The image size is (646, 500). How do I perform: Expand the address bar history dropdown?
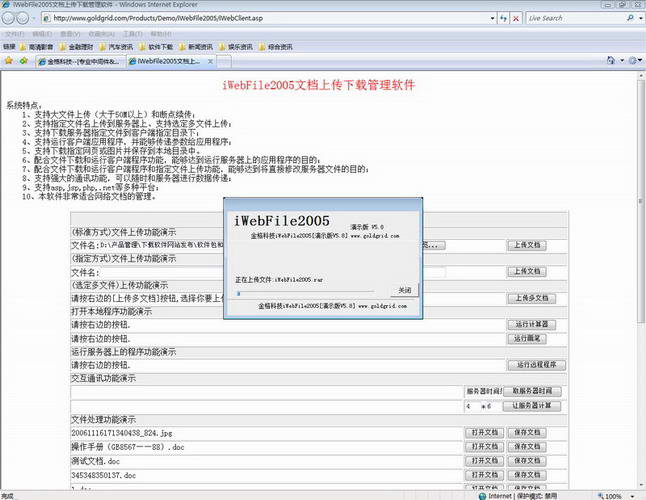[x=492, y=18]
